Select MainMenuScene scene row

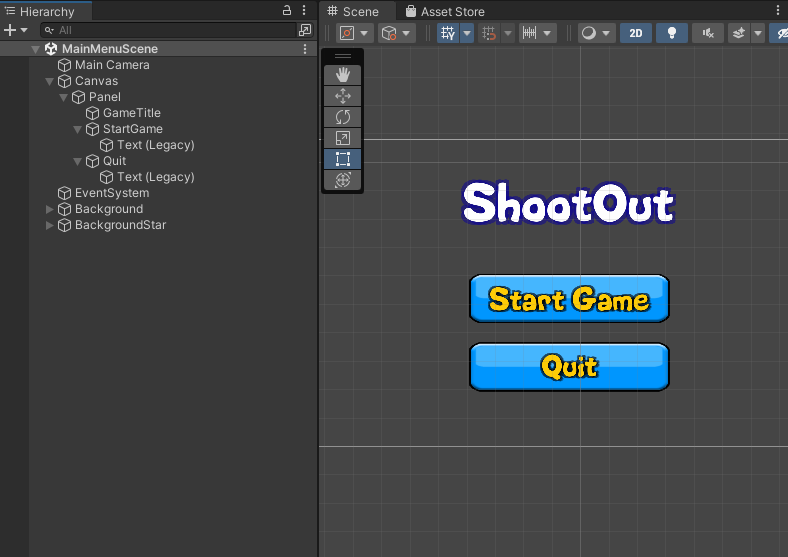pos(158,49)
